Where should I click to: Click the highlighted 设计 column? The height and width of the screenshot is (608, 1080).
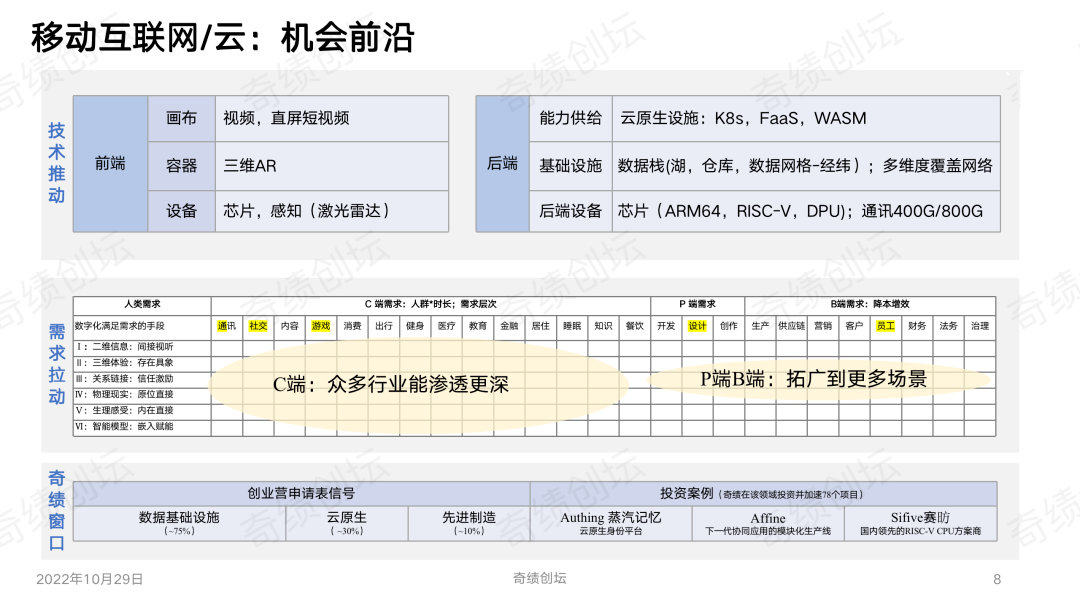[x=697, y=326]
